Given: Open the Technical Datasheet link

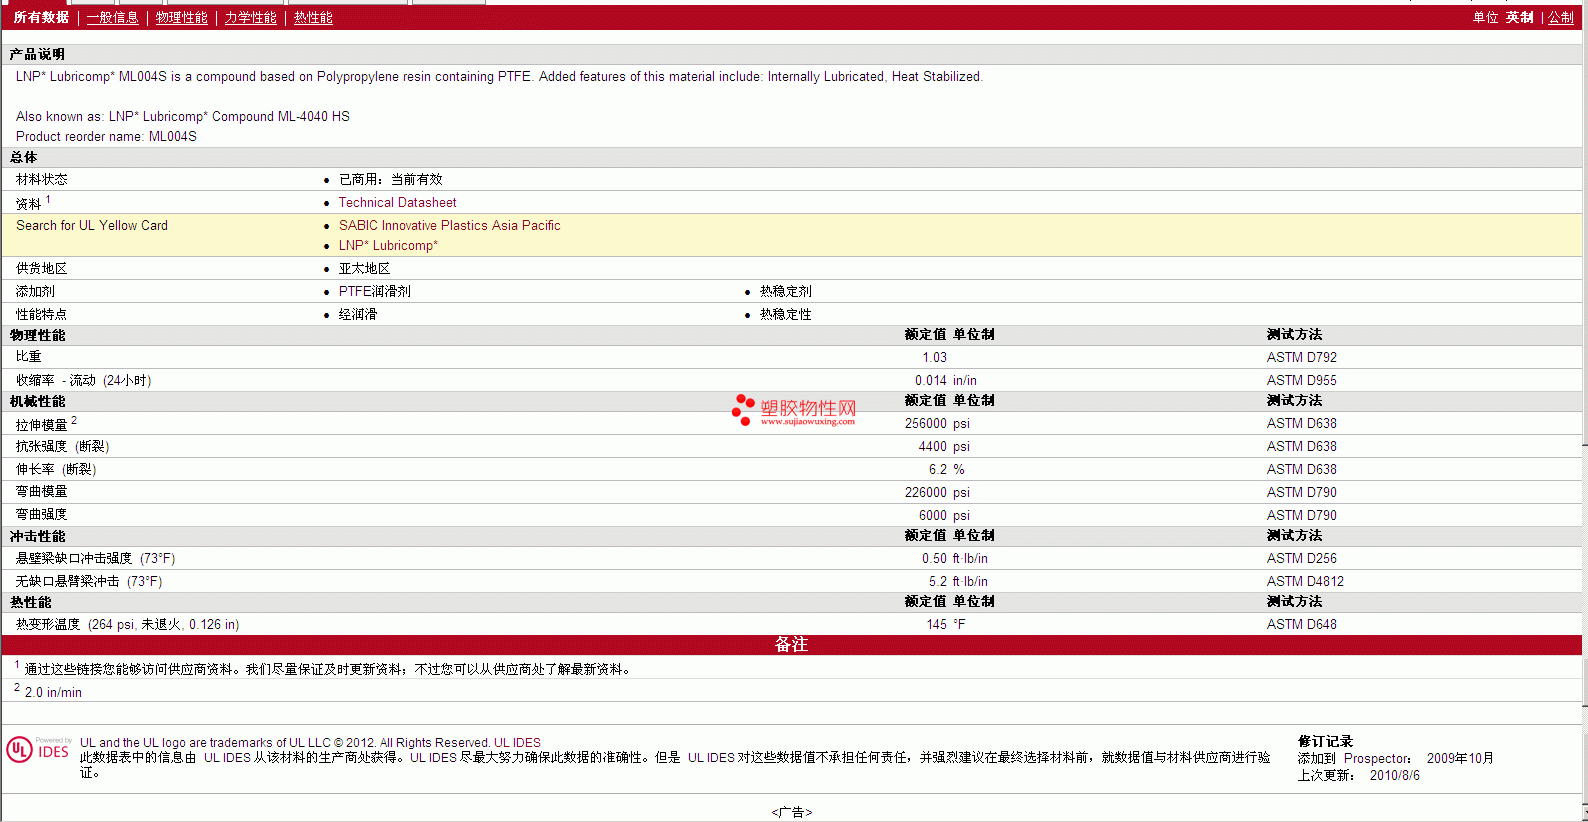Looking at the screenshot, I should point(398,203).
